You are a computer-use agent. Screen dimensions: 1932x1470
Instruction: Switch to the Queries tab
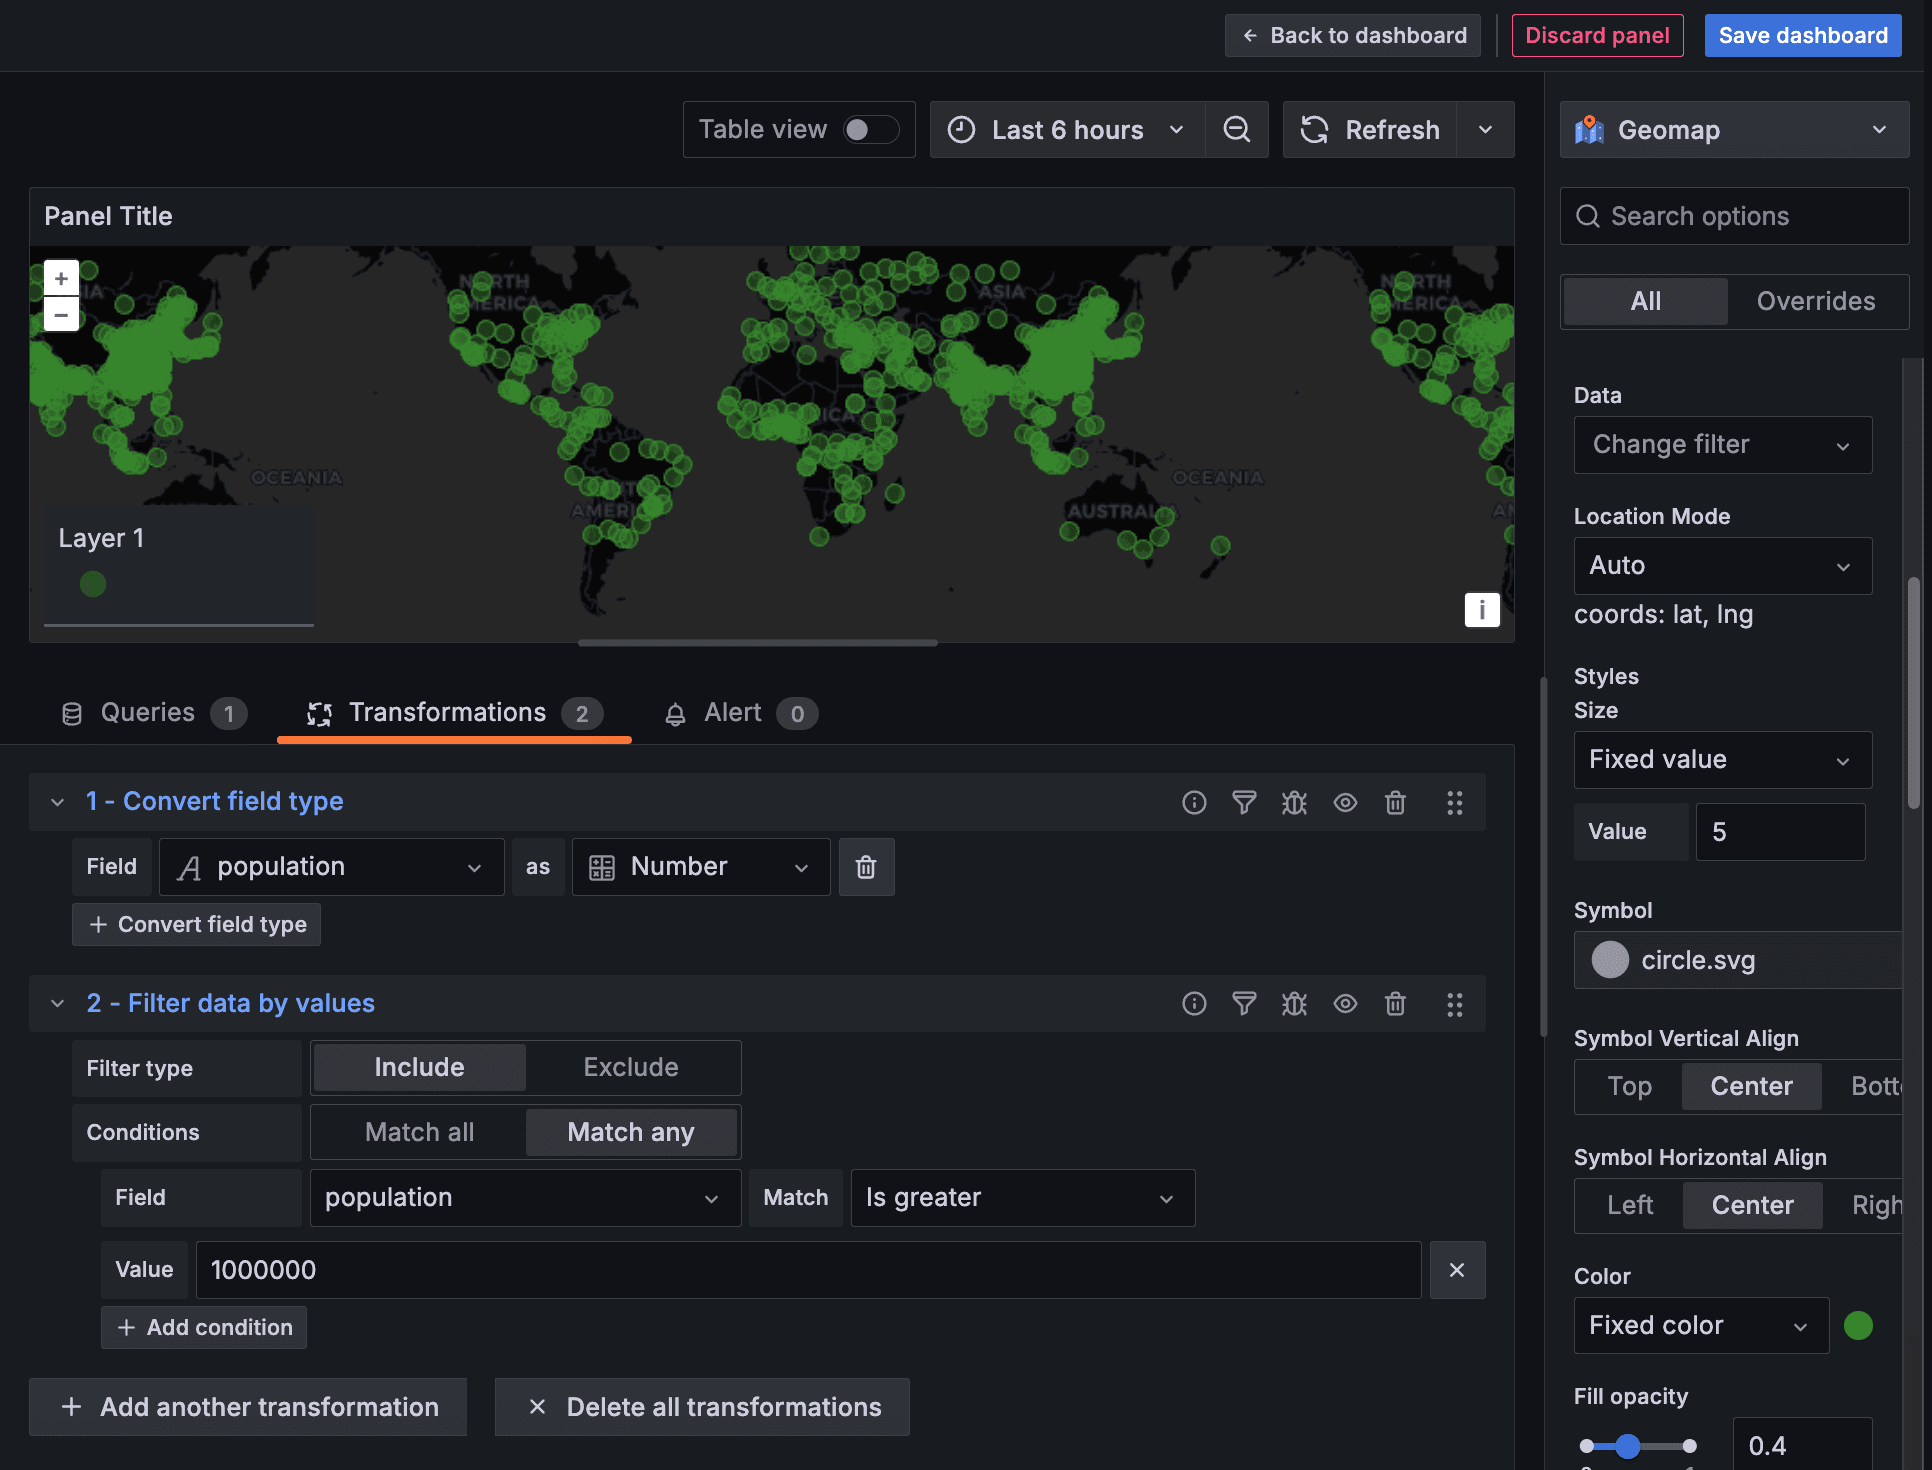[x=150, y=712]
